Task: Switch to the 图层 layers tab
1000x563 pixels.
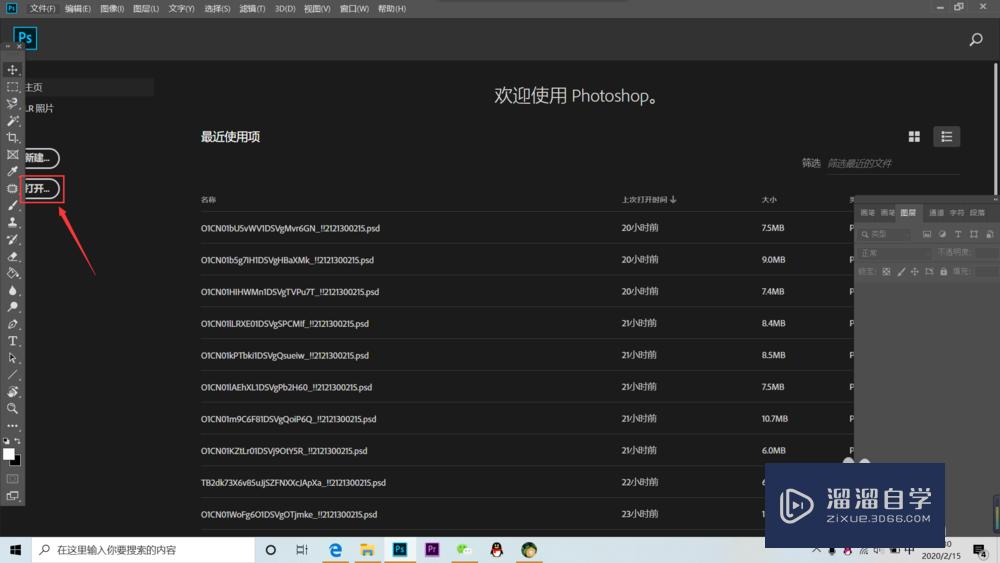Action: 908,212
